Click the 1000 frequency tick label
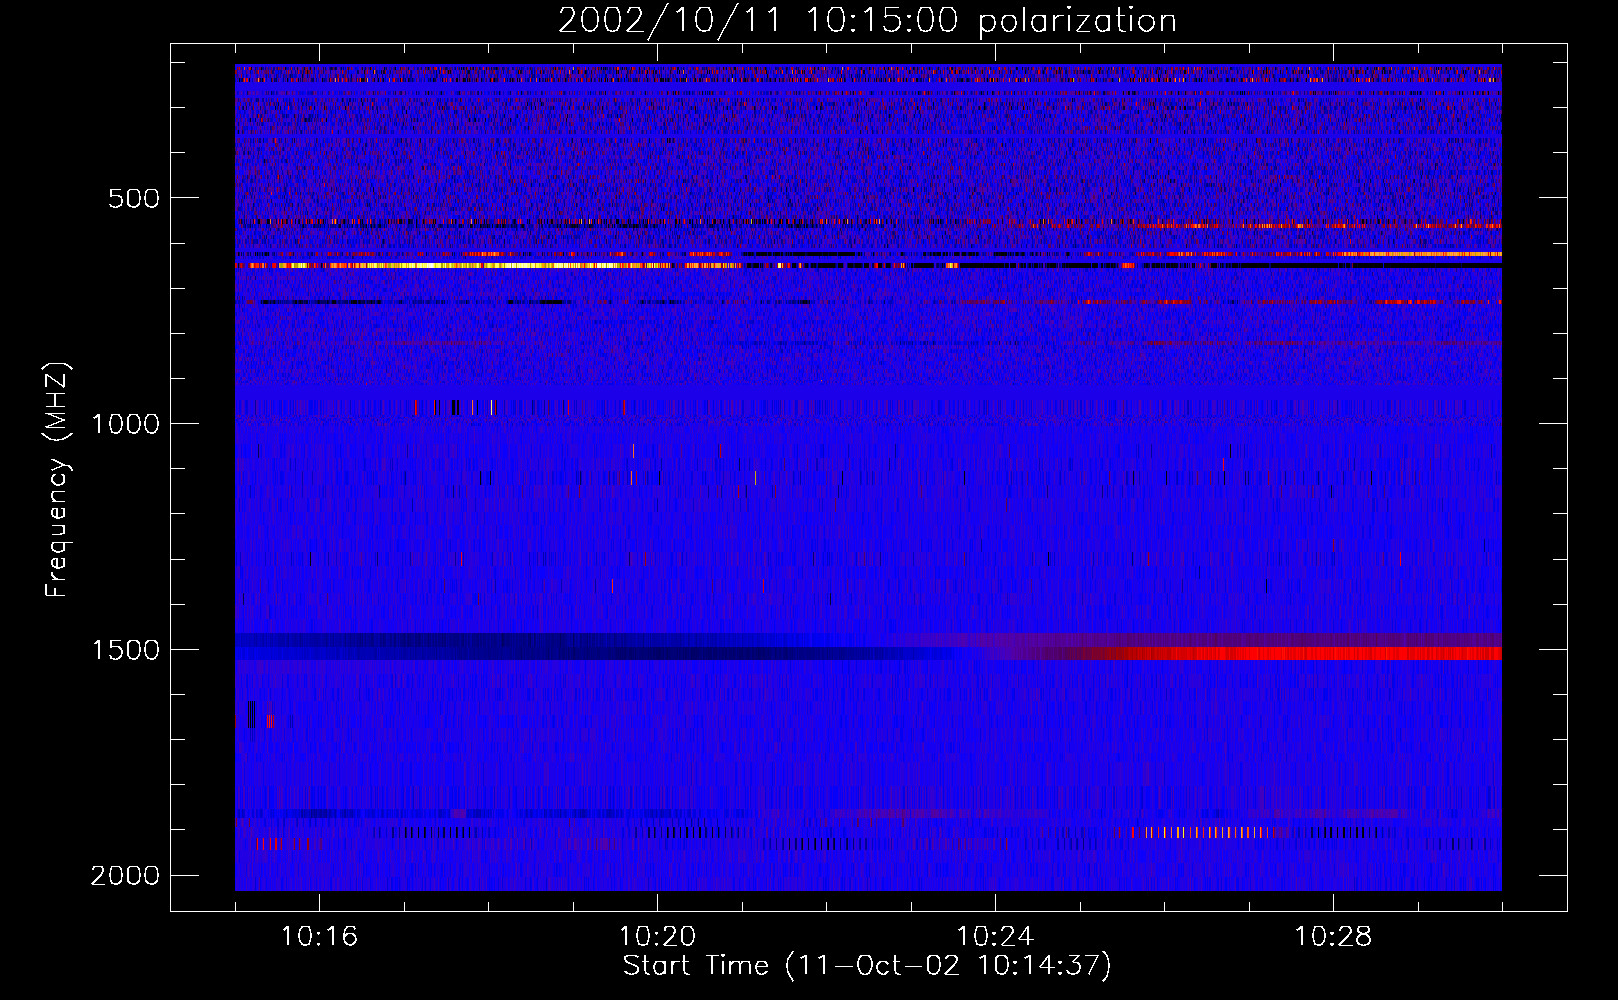The width and height of the screenshot is (1618, 1000). point(124,424)
